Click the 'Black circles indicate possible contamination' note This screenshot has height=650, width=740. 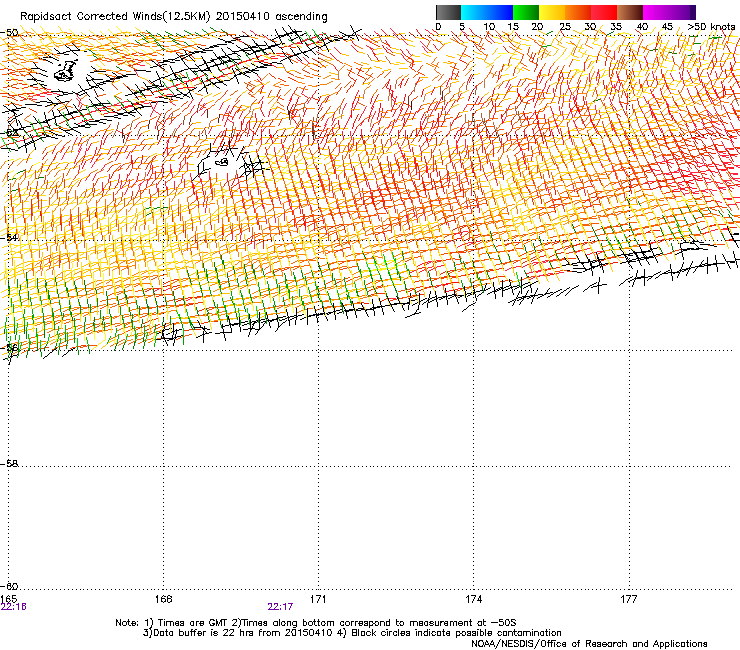point(456,633)
